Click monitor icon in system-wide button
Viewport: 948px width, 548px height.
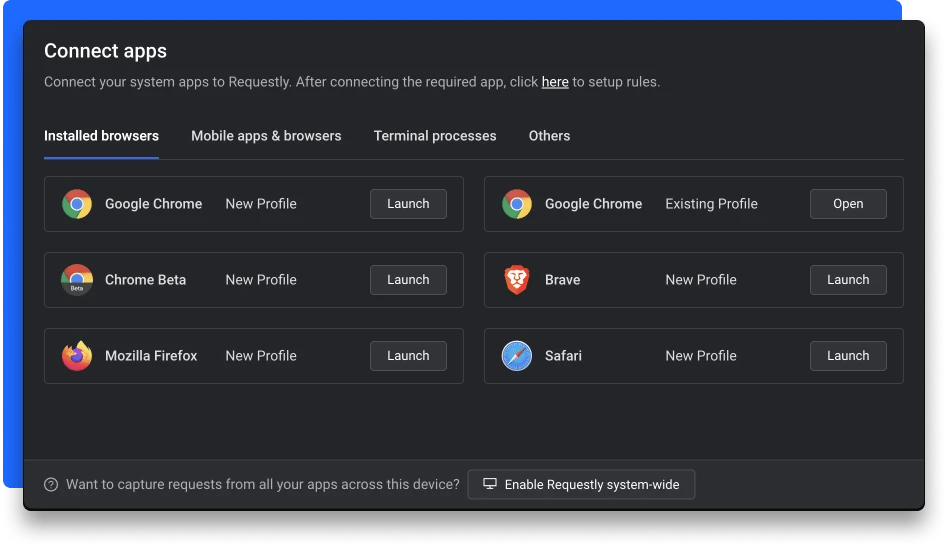490,484
